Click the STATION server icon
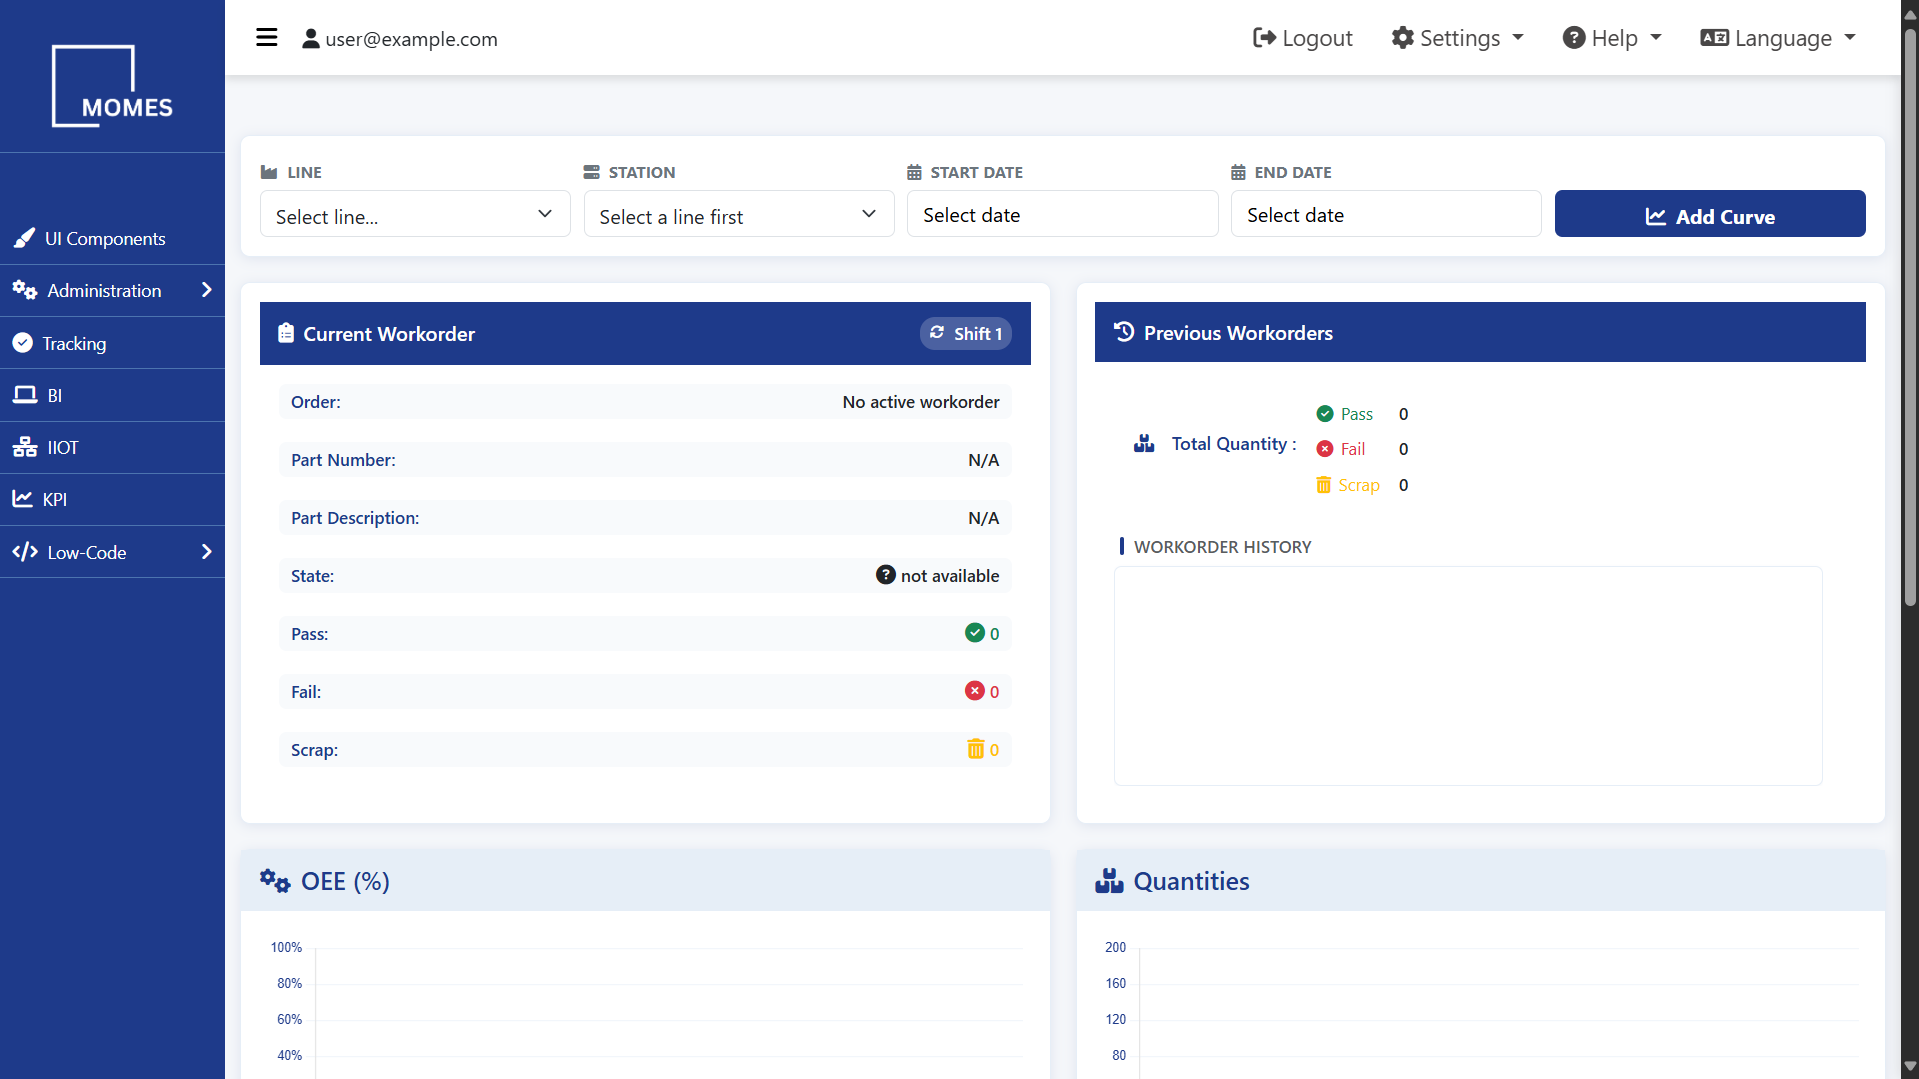The height and width of the screenshot is (1079, 1919). 592,172
